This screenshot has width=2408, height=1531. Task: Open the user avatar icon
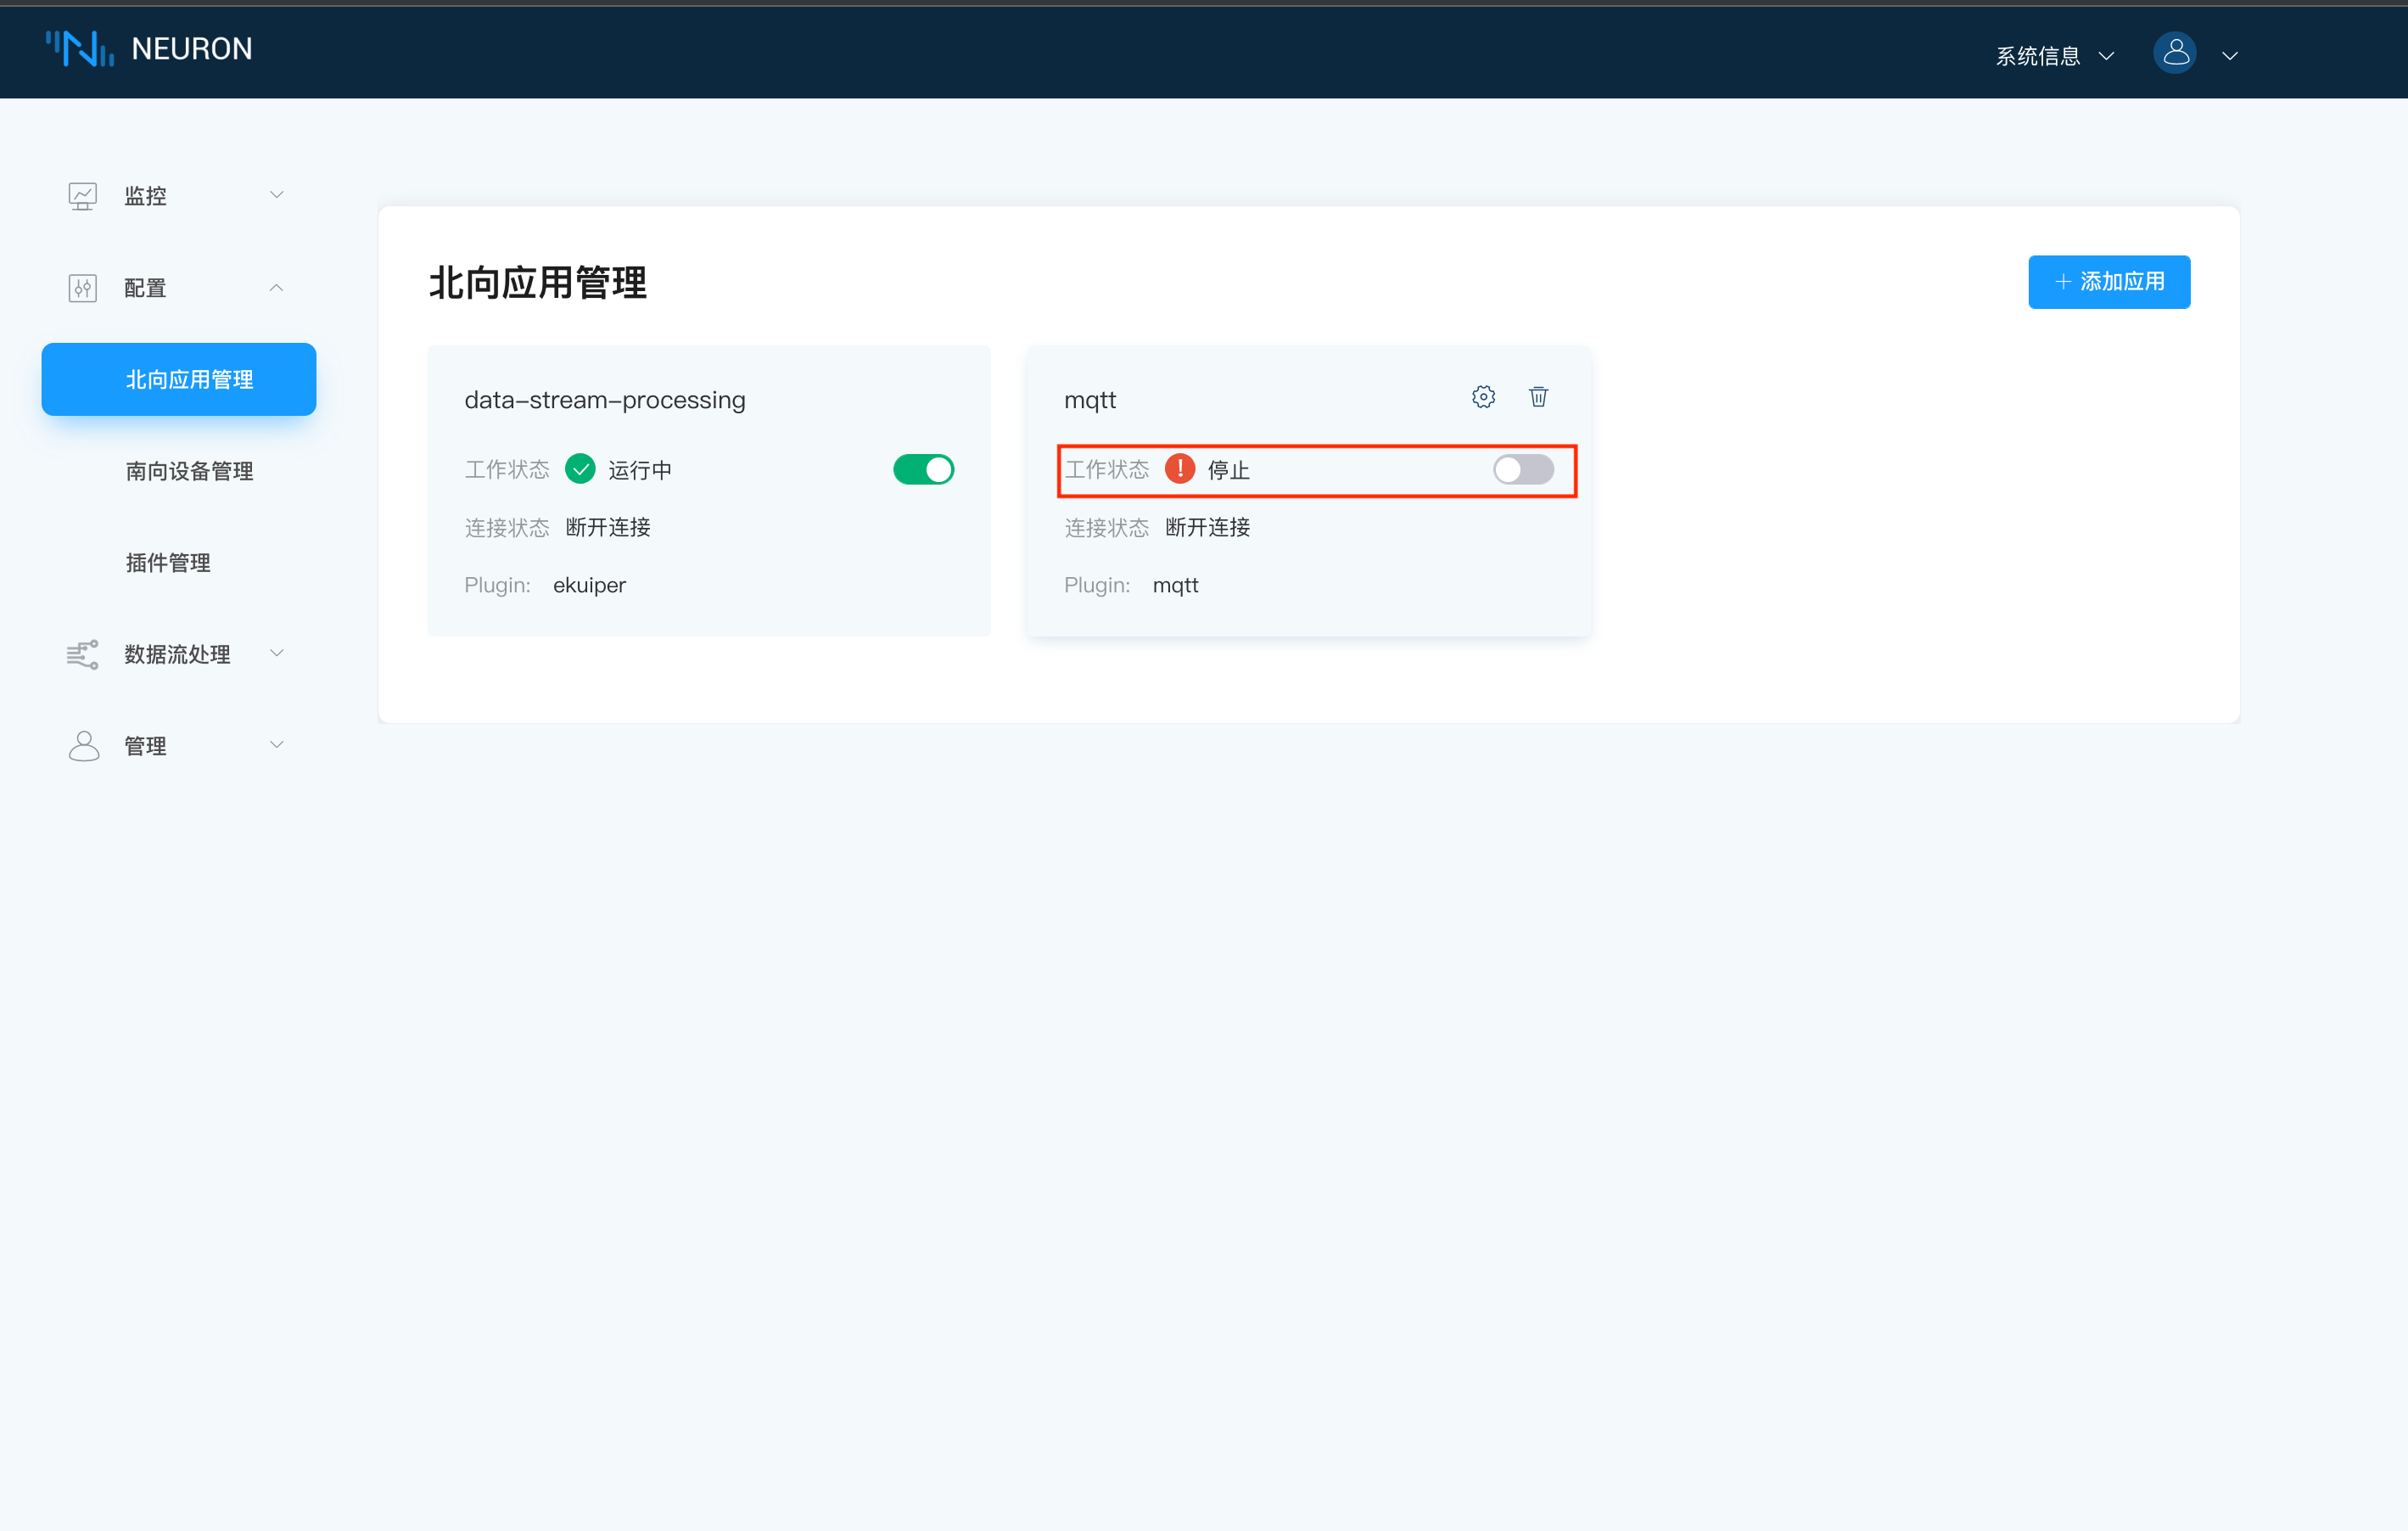2174,53
